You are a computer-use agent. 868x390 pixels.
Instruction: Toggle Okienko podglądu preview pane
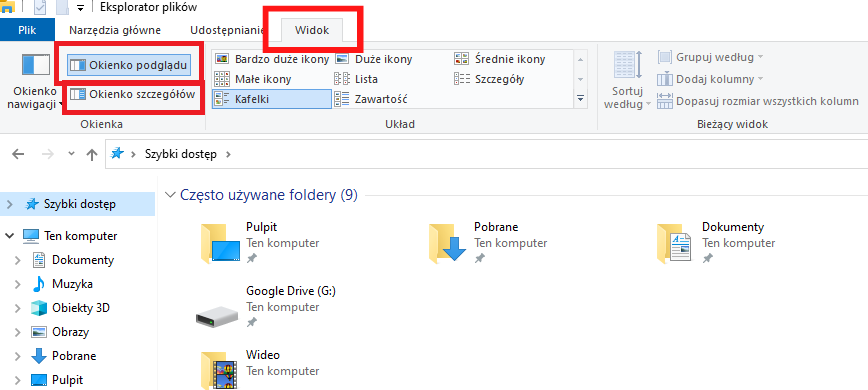pos(129,65)
